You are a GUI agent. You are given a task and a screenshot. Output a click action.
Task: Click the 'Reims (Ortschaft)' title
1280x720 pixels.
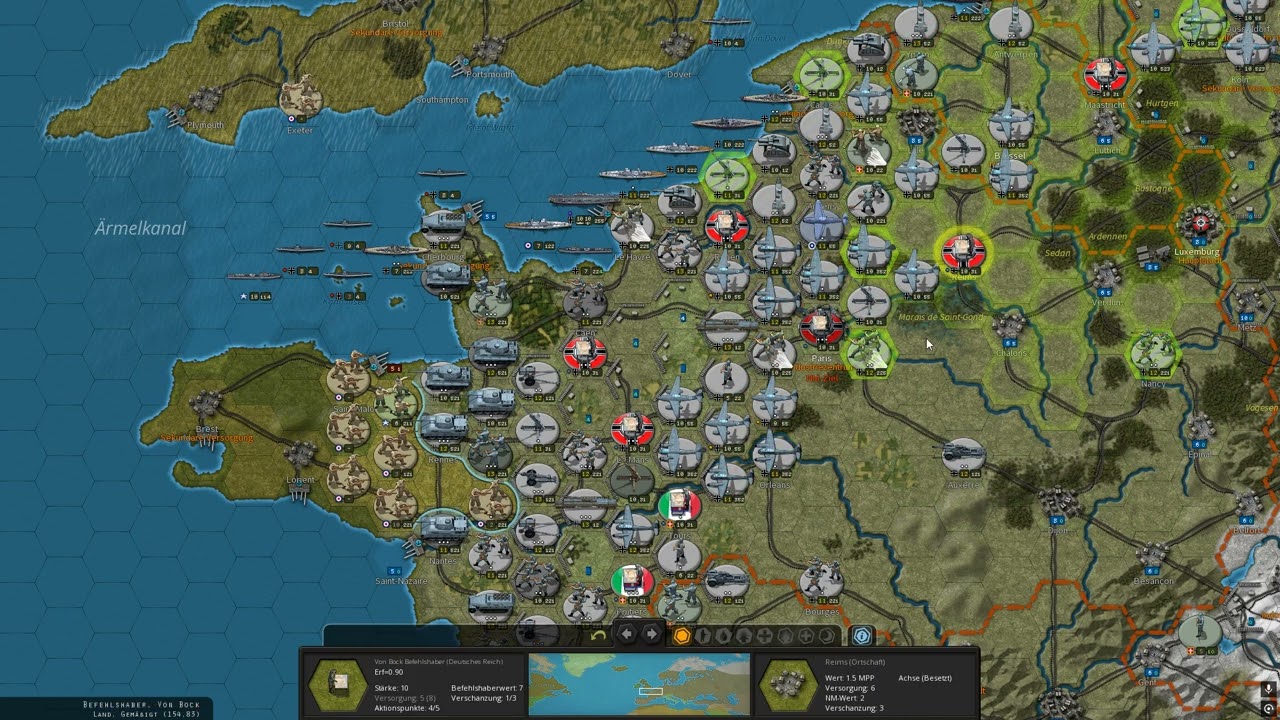click(x=855, y=662)
